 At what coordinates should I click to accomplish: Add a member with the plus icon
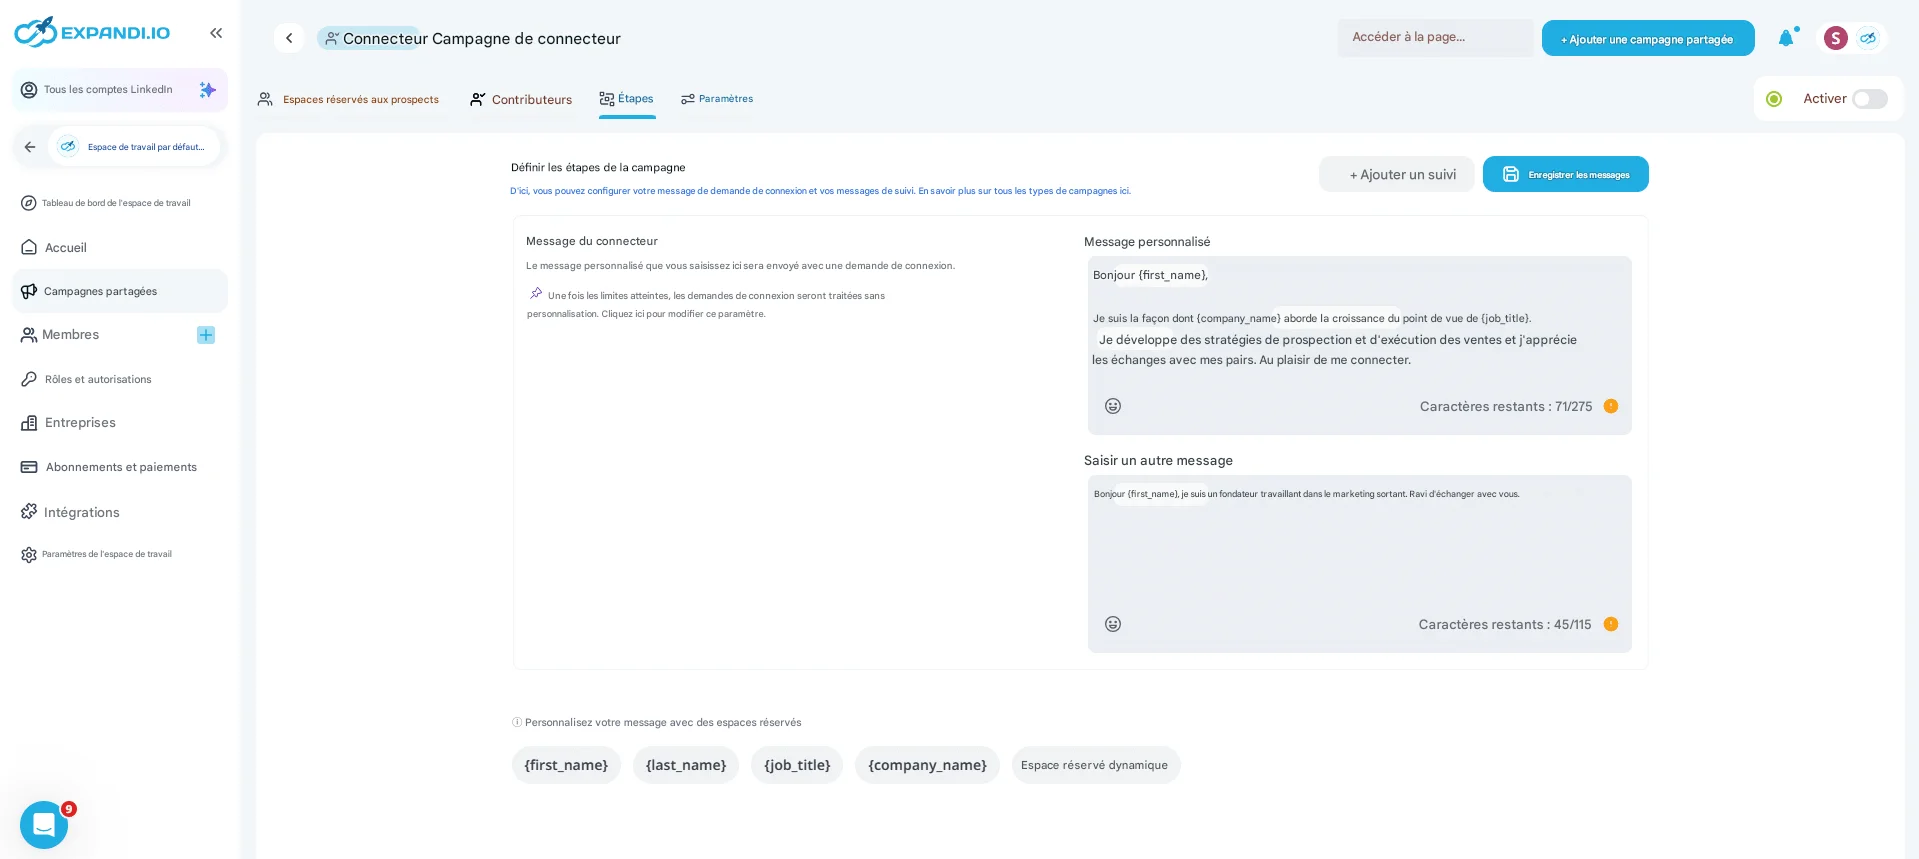click(x=206, y=335)
